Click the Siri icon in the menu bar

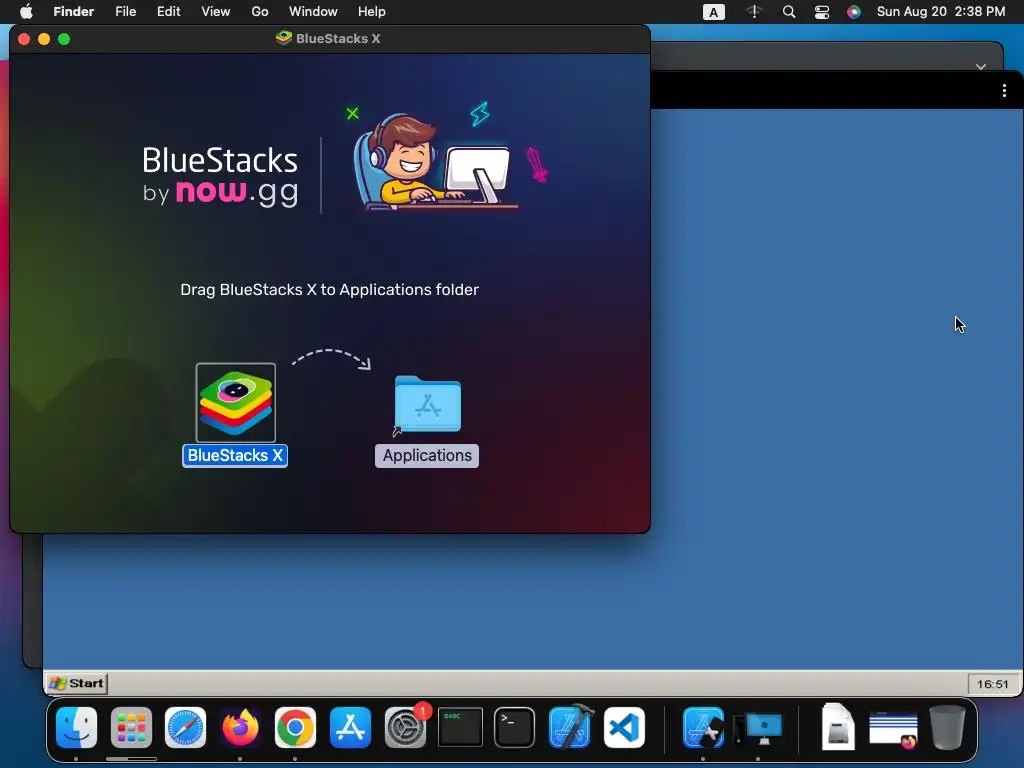pos(854,12)
